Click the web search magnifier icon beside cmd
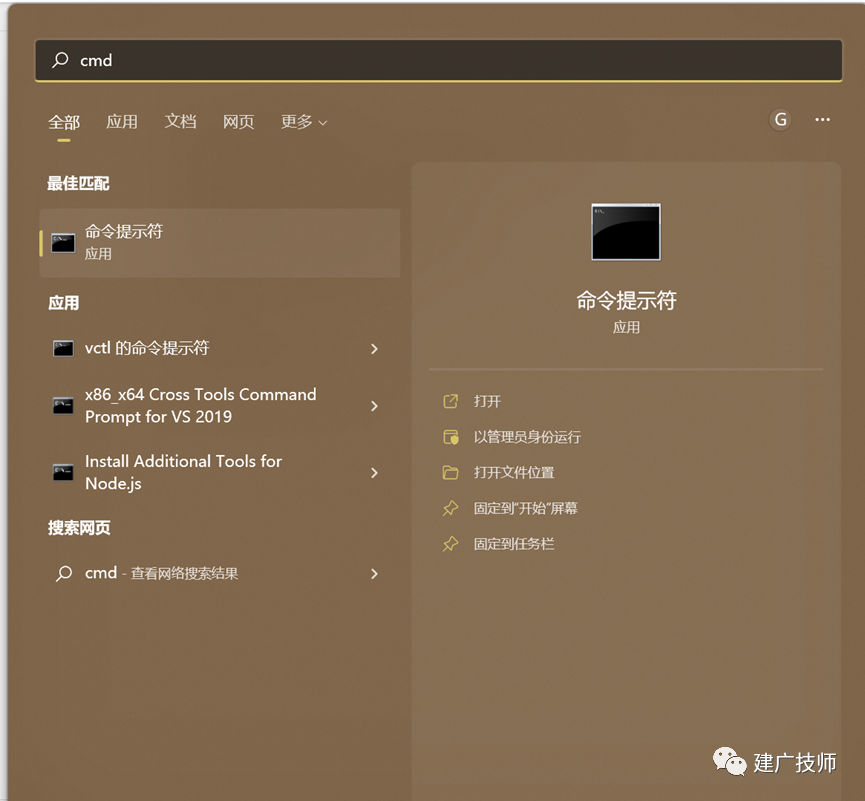The width and height of the screenshot is (865, 801). click(63, 574)
